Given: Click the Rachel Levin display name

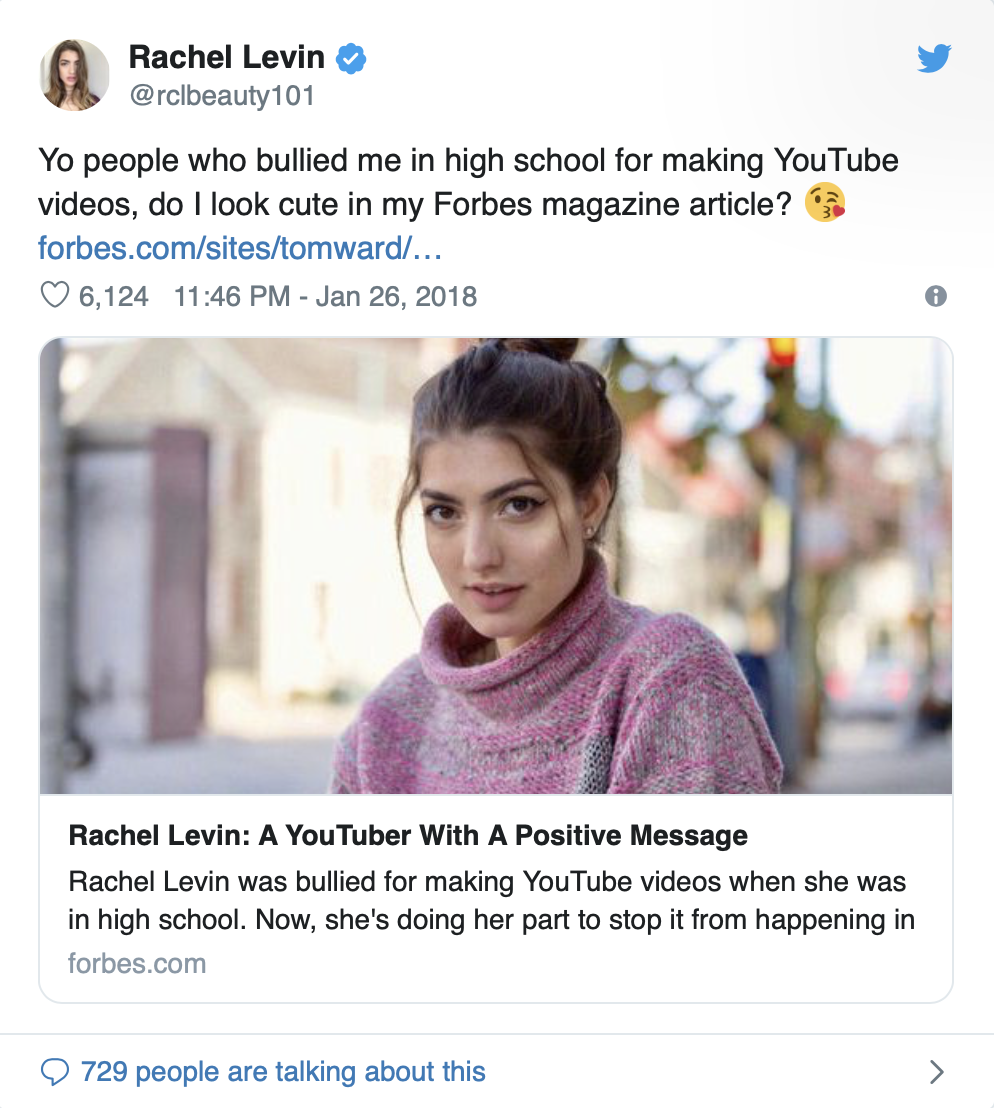Looking at the screenshot, I should point(227,57).
